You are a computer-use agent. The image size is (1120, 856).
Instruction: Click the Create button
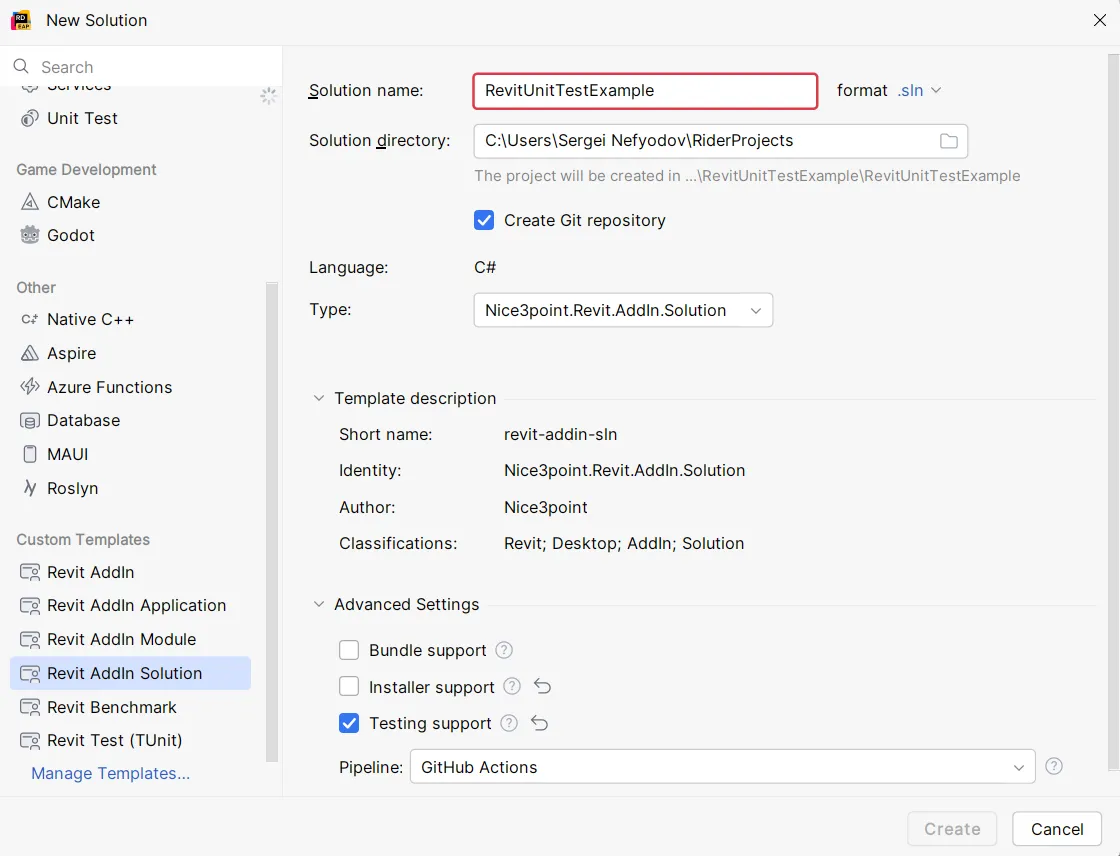[952, 829]
